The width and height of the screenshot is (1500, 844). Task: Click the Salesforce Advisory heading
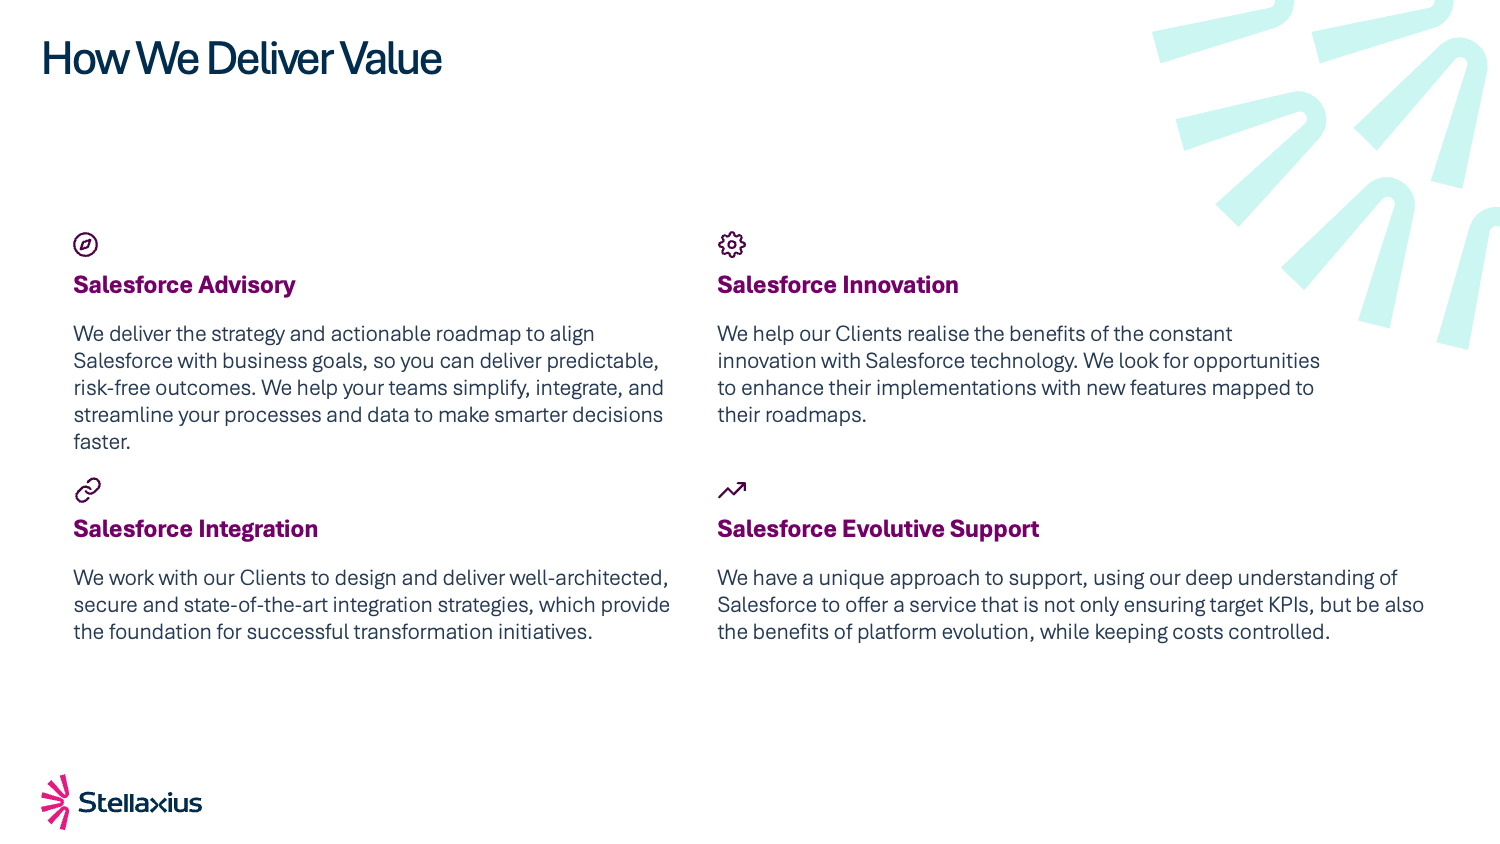point(184,285)
